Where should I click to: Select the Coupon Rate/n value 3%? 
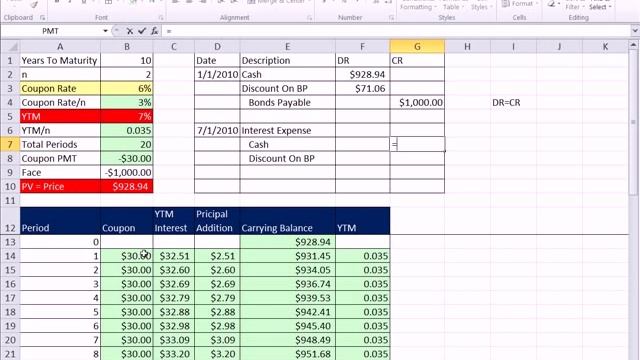[x=127, y=102]
